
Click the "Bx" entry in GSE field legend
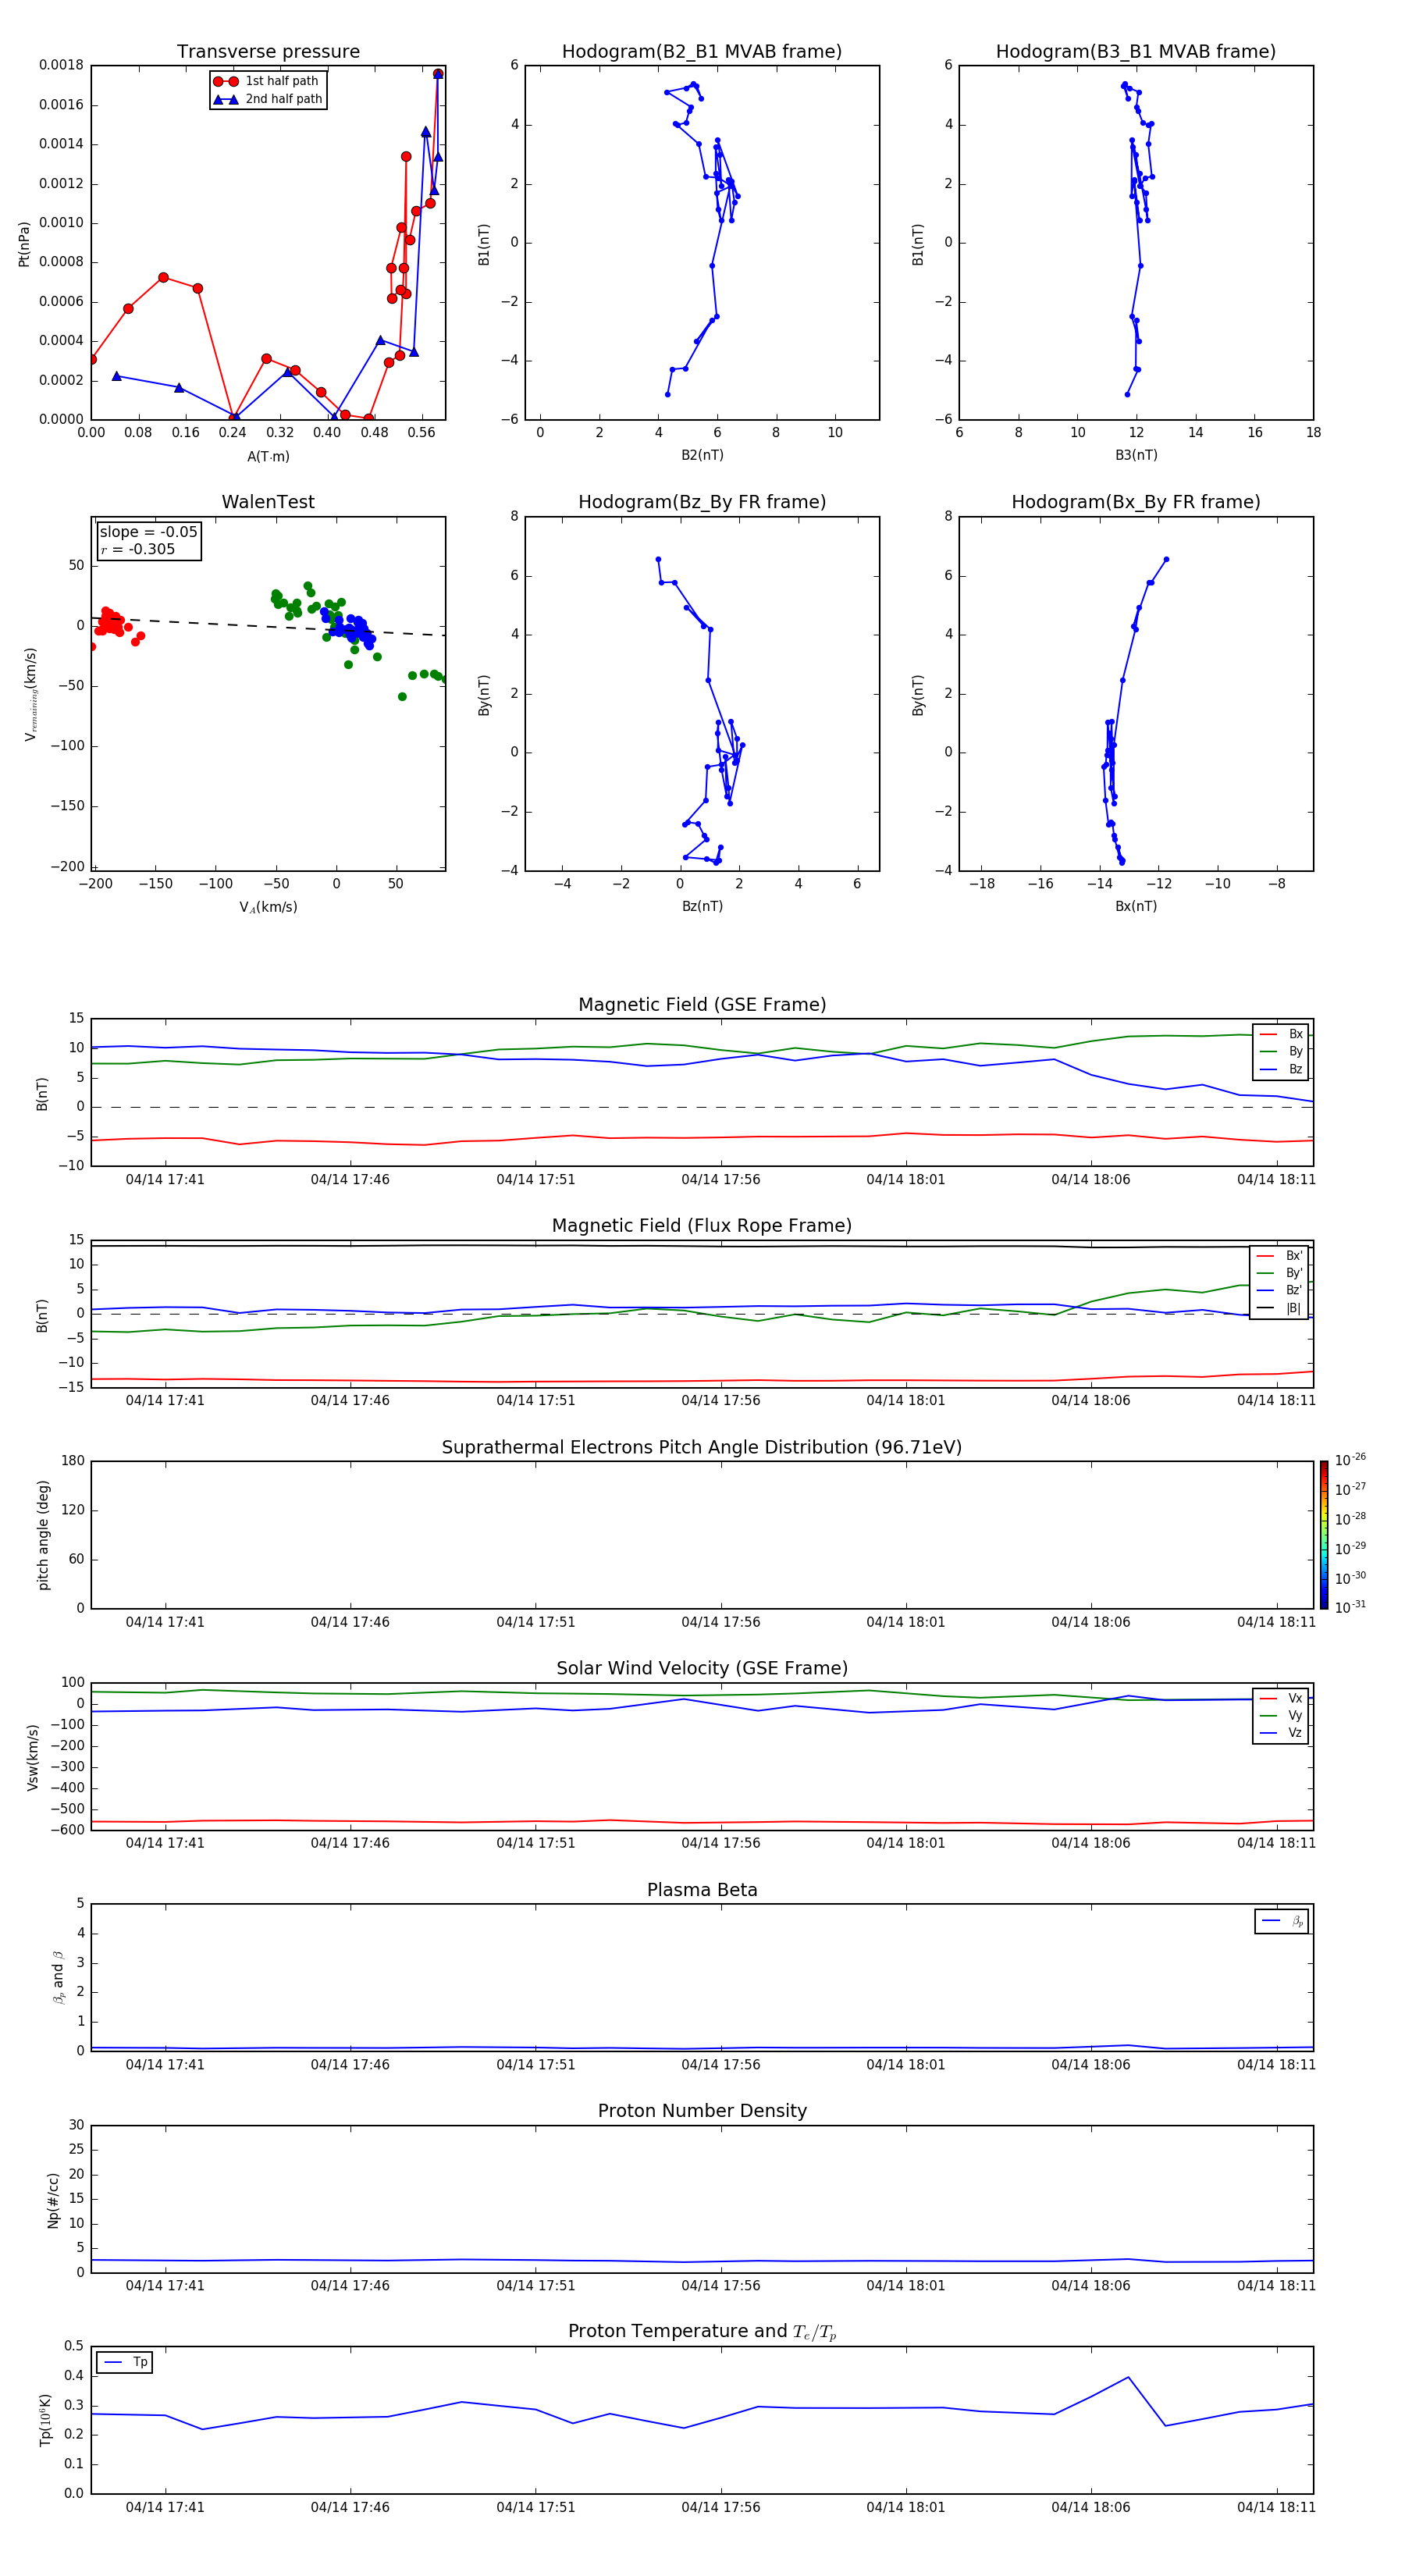[1281, 1034]
